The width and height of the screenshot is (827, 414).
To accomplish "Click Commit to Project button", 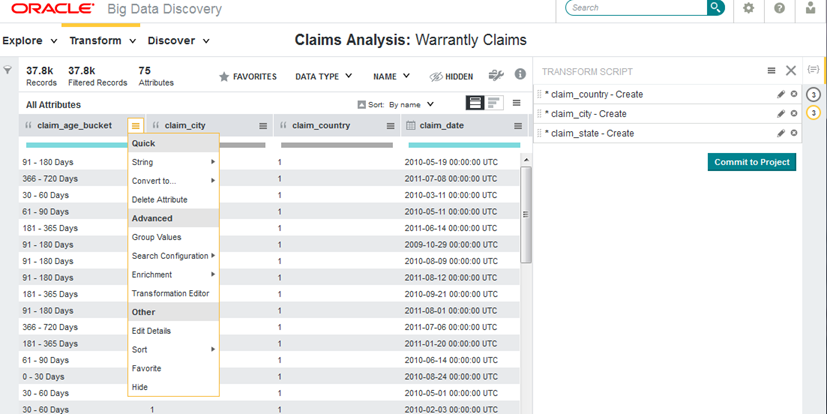I will tap(752, 162).
